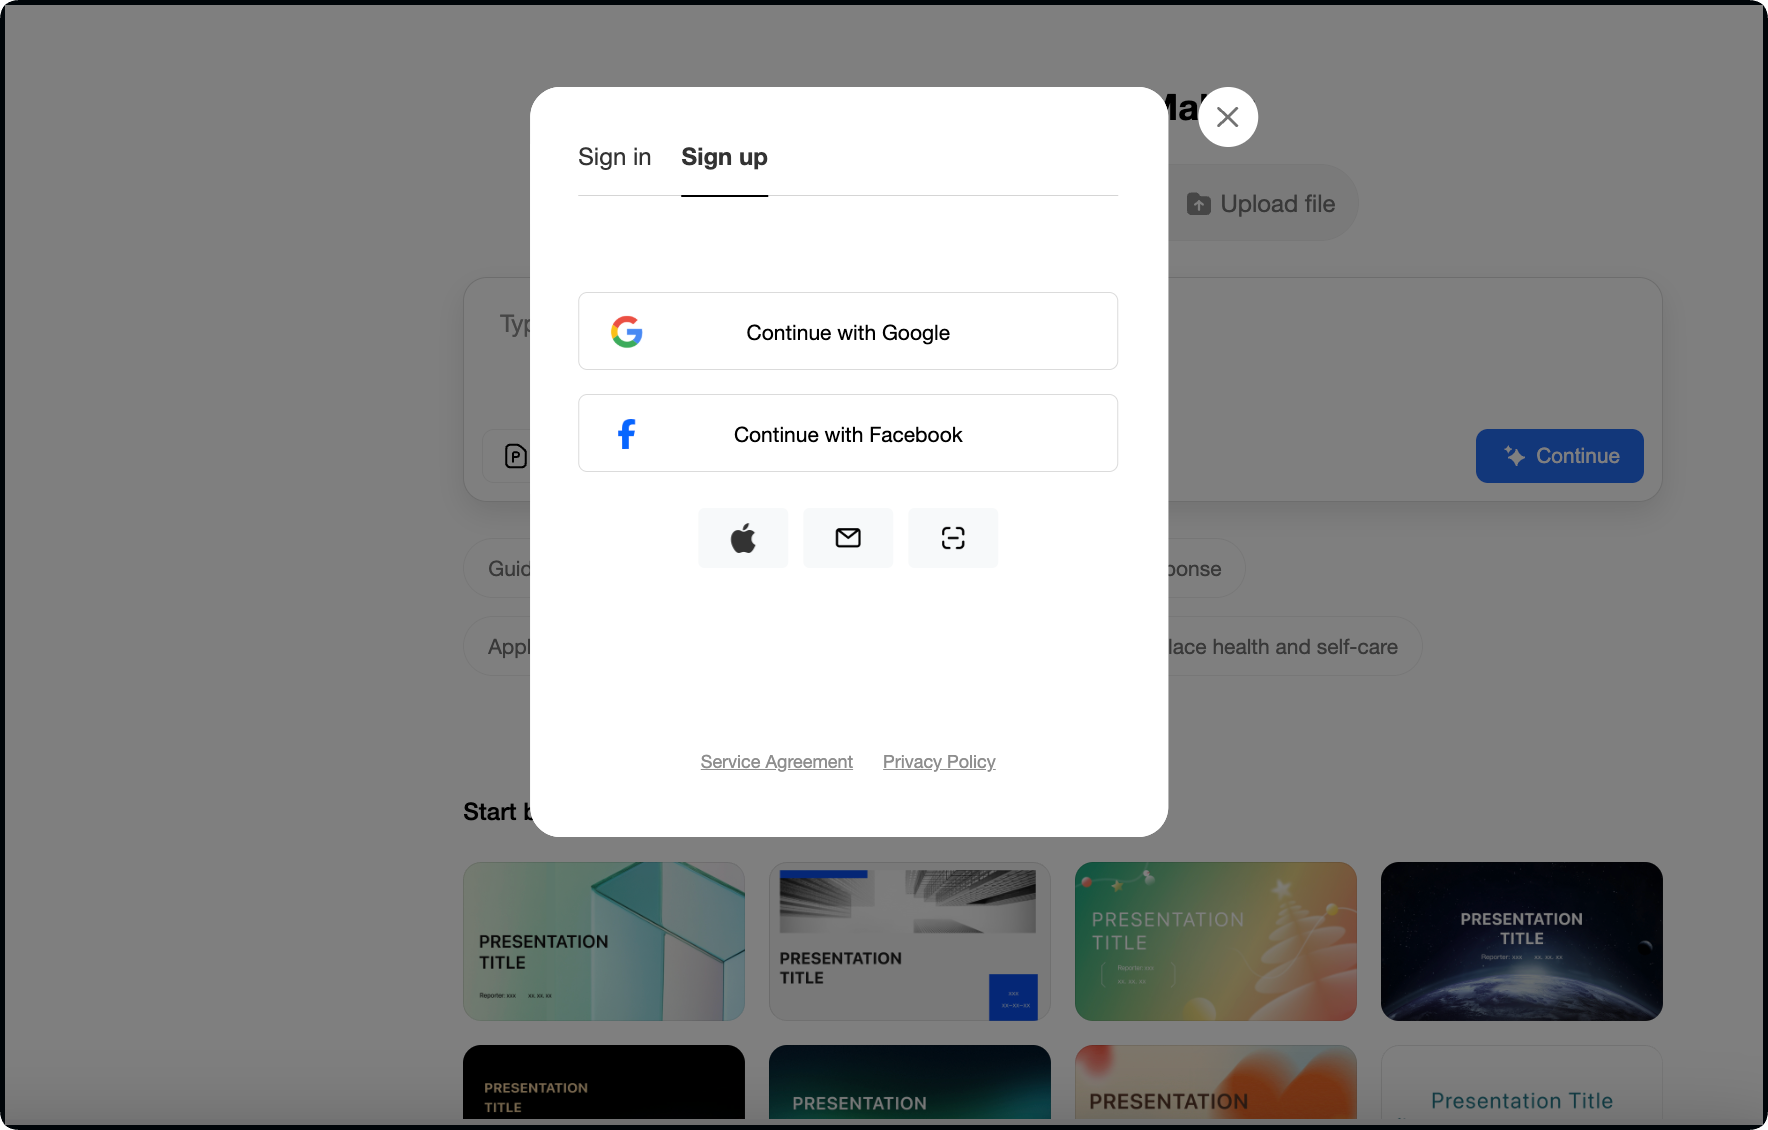Click the suggestion chip ending in 'ponse'
Viewport: 1768px width, 1130px height.
tap(1206, 569)
